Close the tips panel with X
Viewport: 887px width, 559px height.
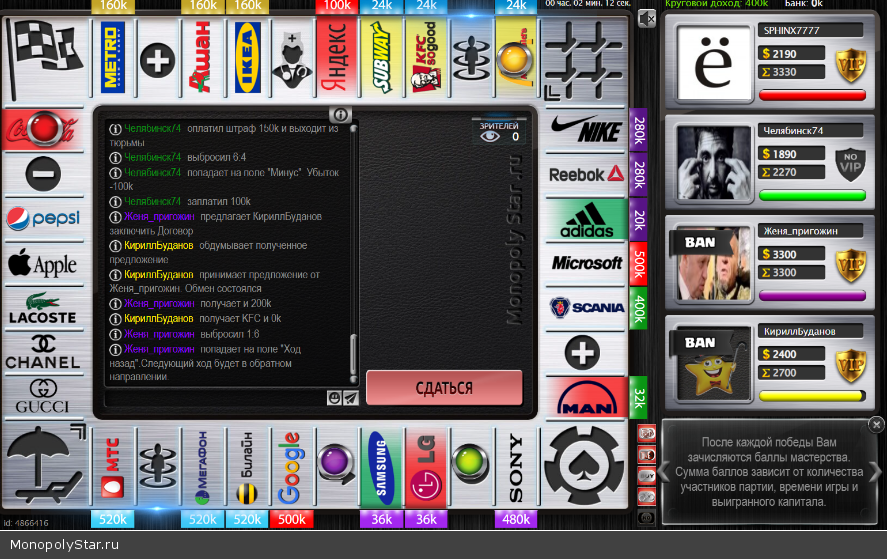pyautogui.click(x=876, y=424)
